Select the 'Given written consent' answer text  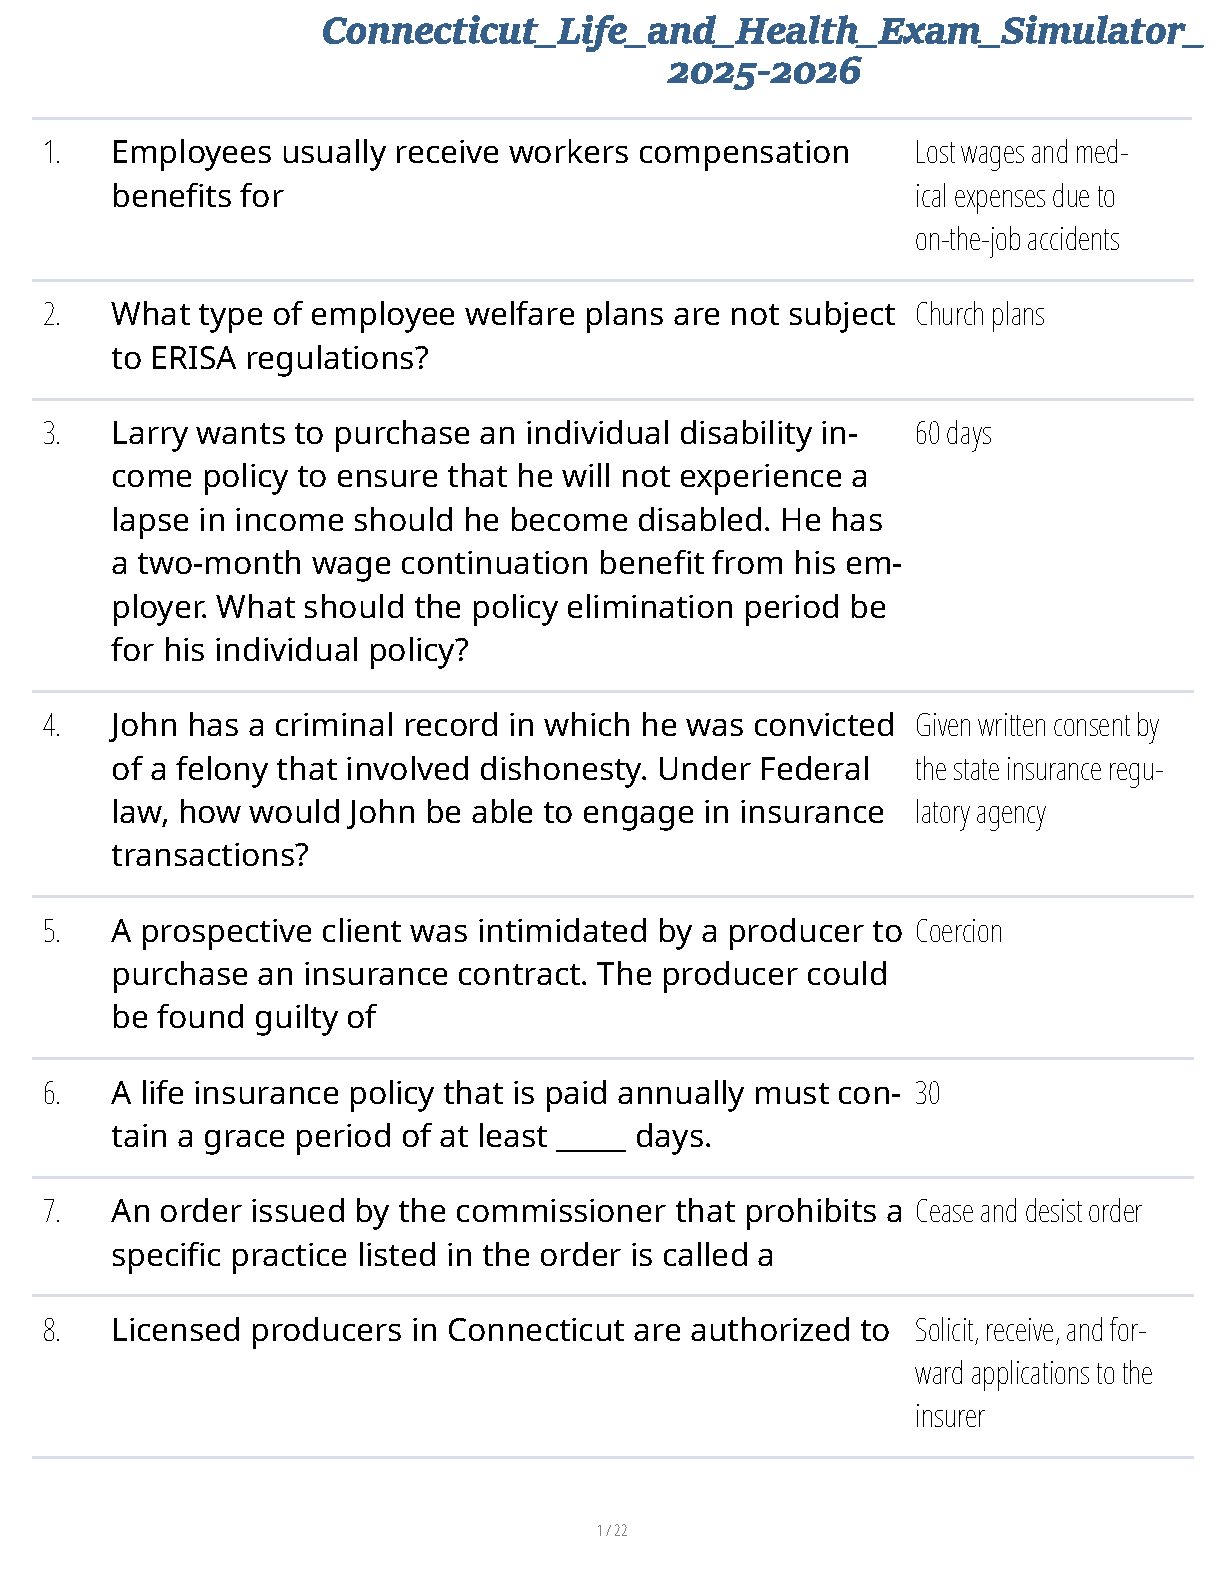pyautogui.click(x=1037, y=769)
